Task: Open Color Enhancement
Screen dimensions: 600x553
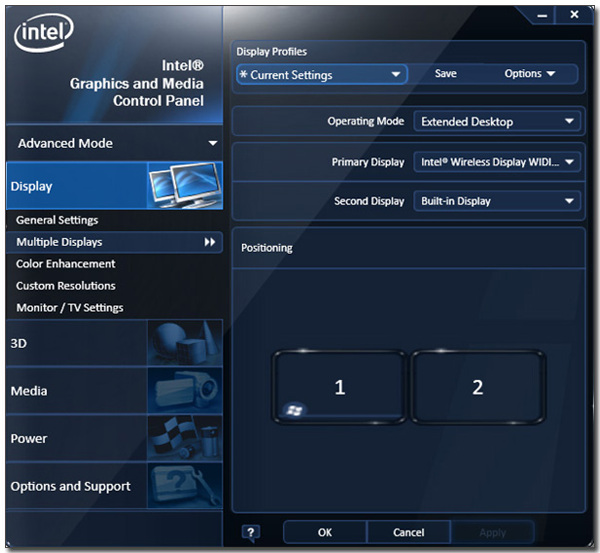Action: point(65,264)
